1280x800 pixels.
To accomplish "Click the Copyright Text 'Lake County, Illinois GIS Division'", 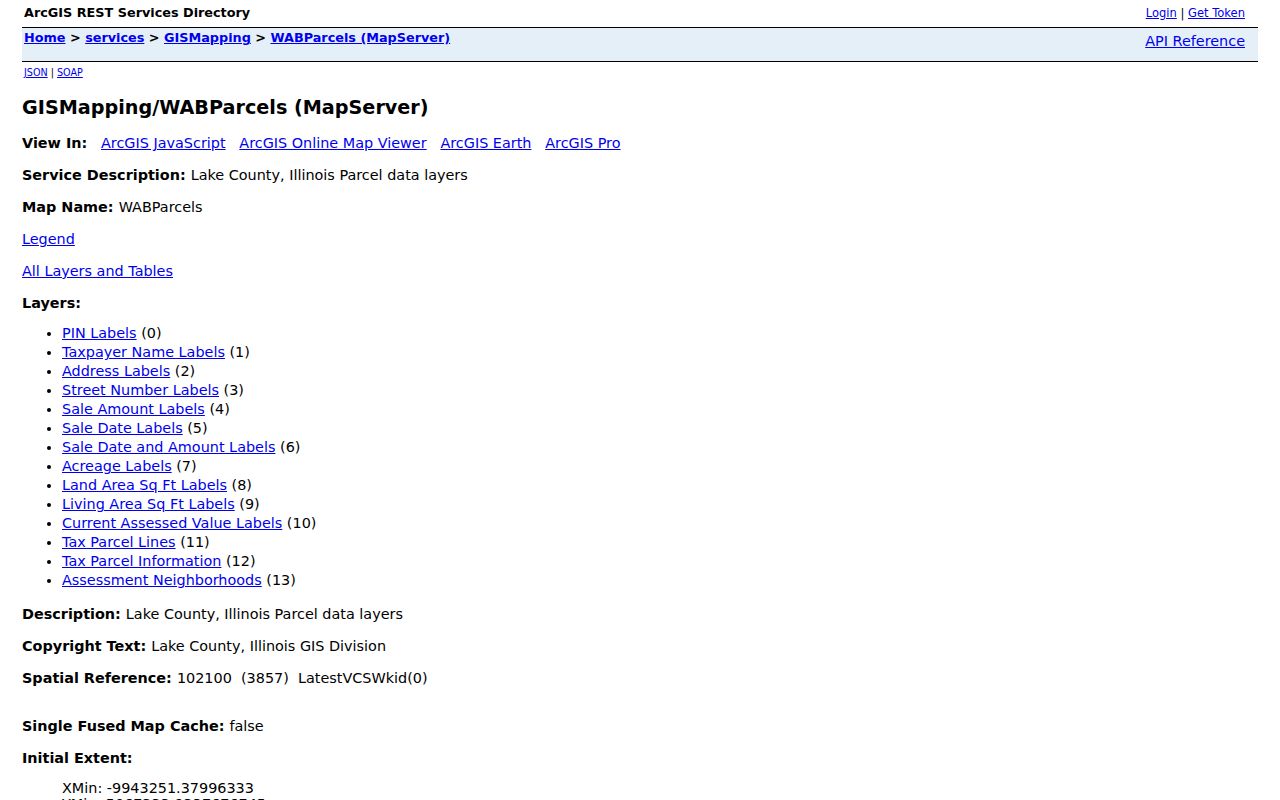I will (x=269, y=646).
